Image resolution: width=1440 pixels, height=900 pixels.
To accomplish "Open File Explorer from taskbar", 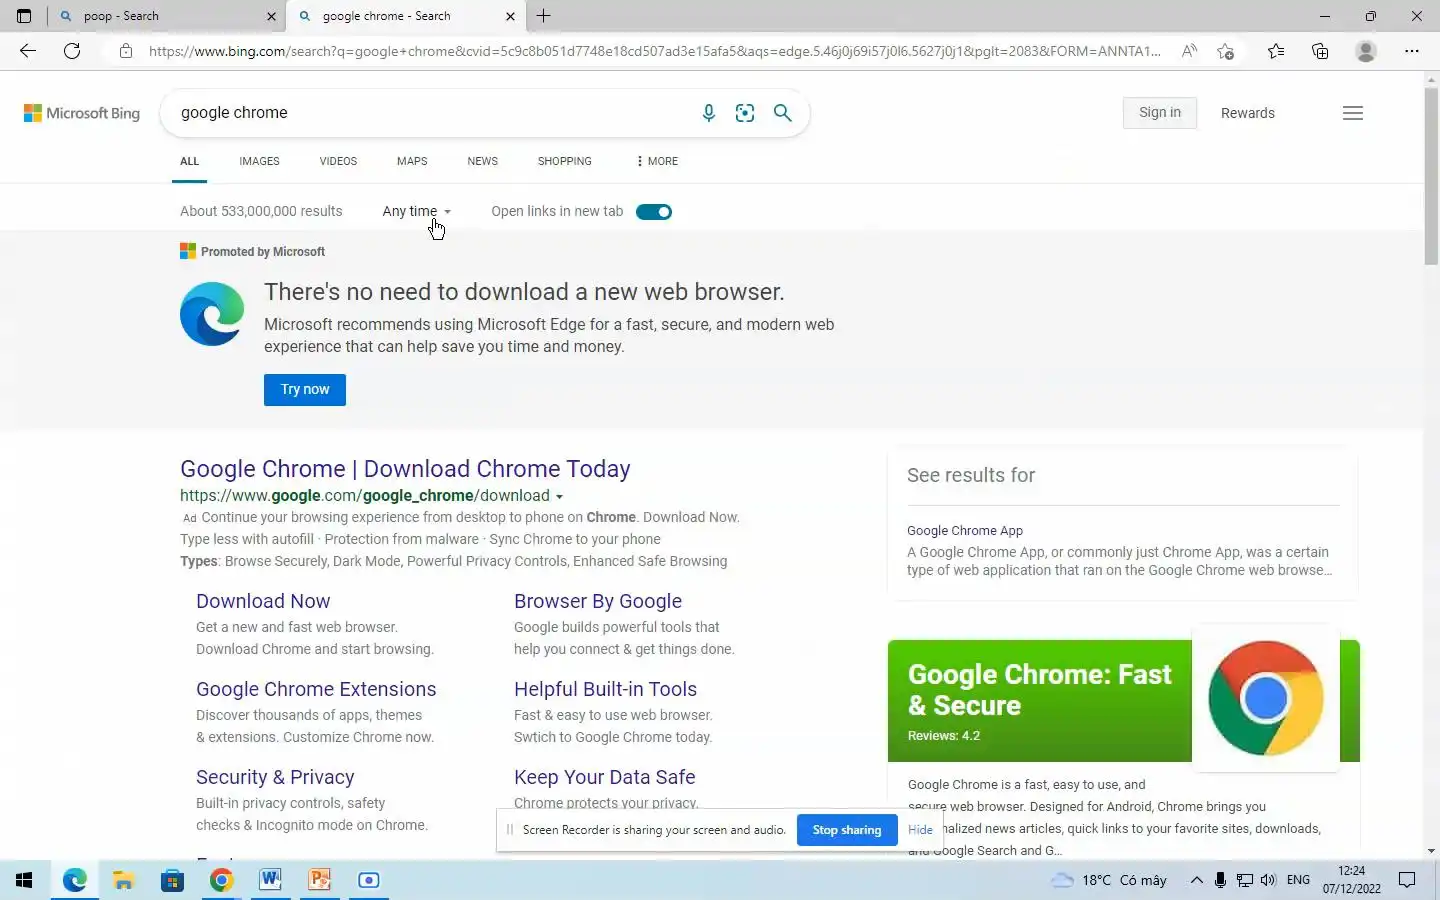I will pos(124,880).
